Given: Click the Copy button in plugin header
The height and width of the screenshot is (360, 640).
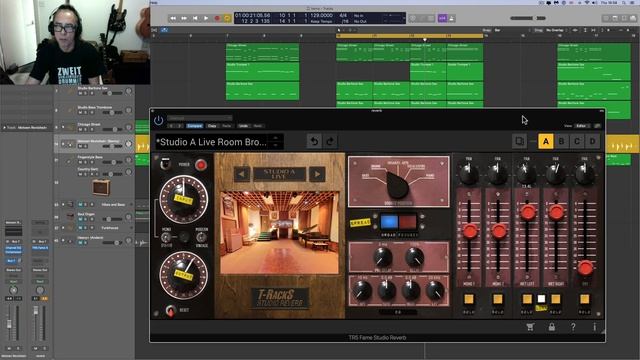Looking at the screenshot, I should click(x=212, y=126).
